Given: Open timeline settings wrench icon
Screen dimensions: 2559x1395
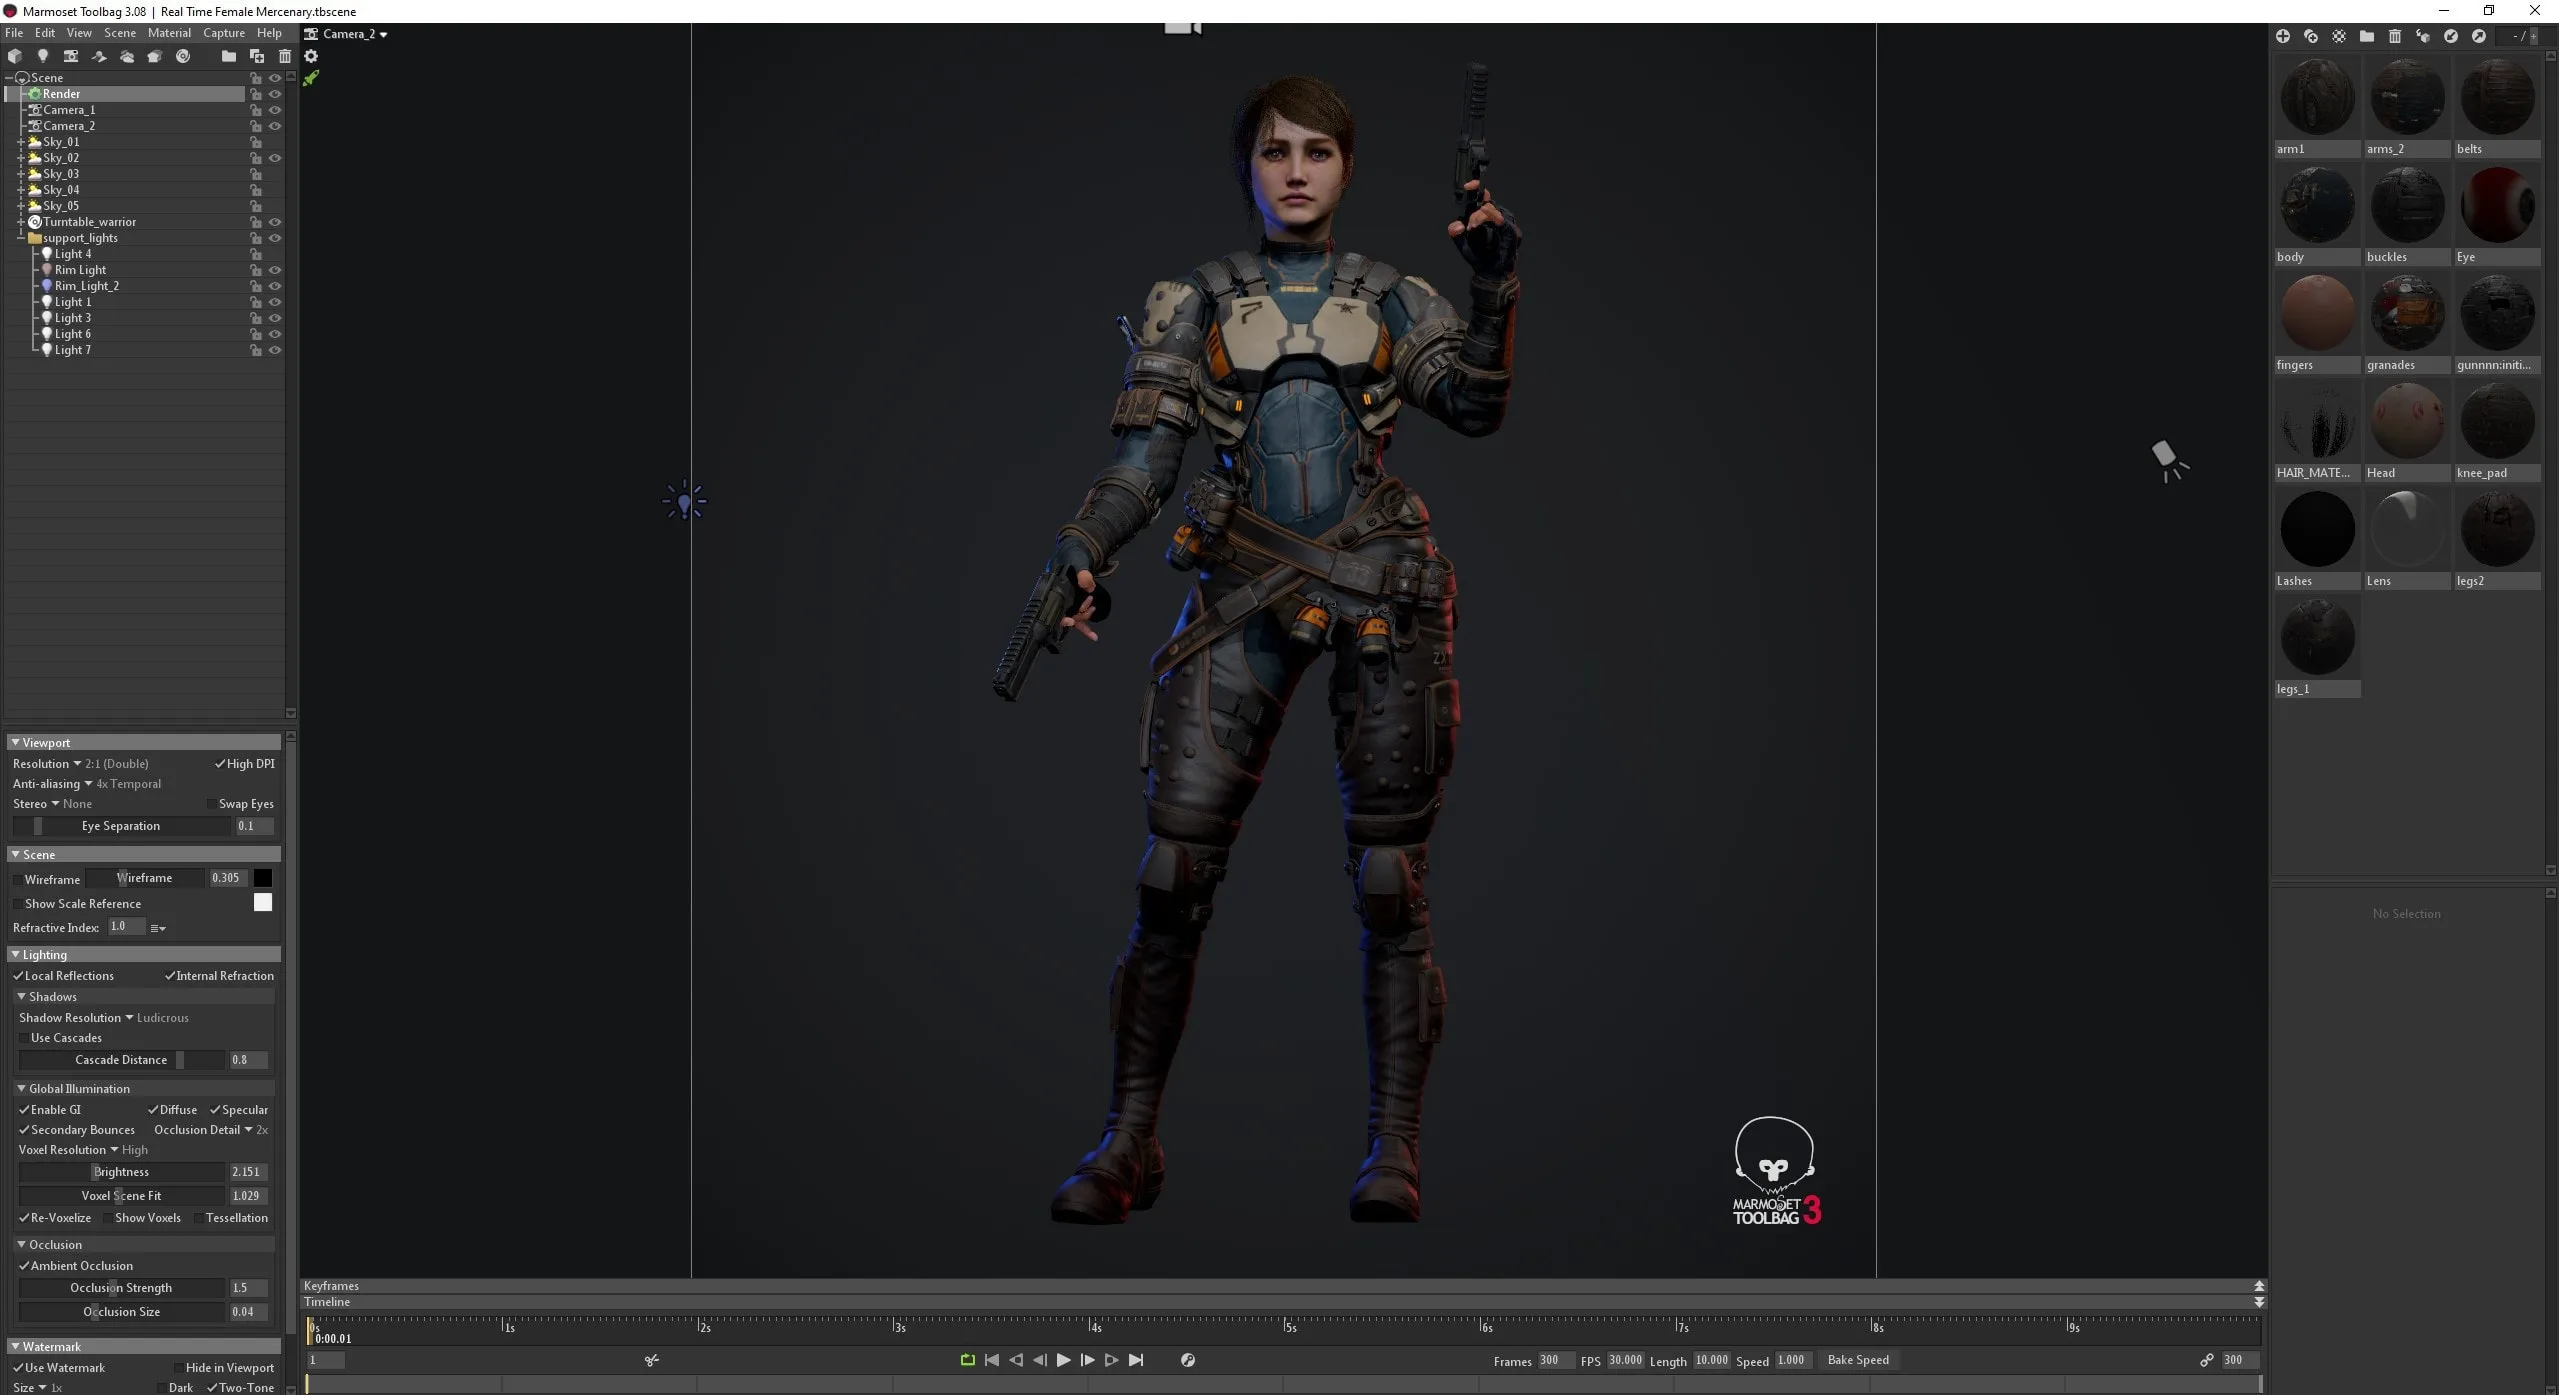Looking at the screenshot, I should click(1188, 1360).
